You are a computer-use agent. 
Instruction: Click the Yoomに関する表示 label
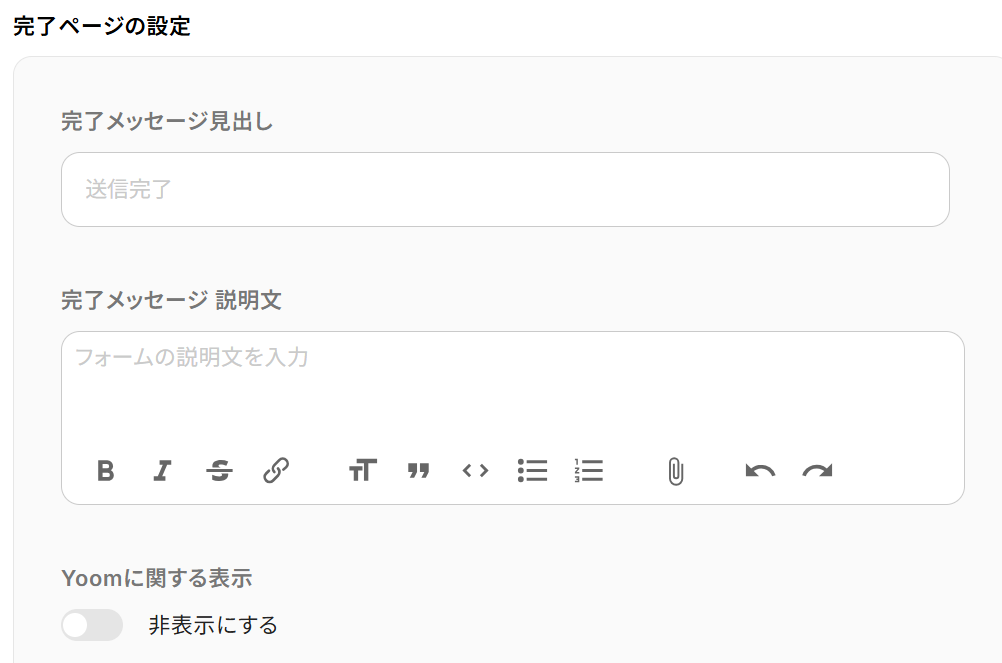[x=156, y=578]
